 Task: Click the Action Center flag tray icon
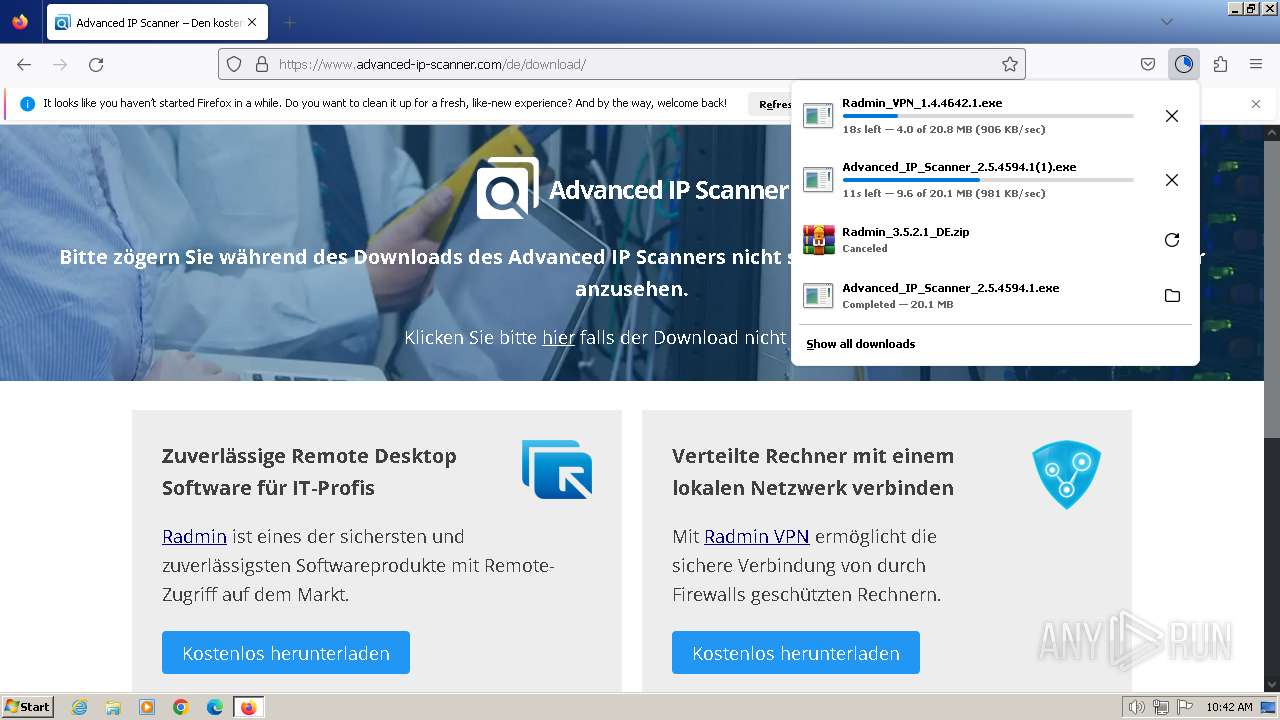(1183, 707)
